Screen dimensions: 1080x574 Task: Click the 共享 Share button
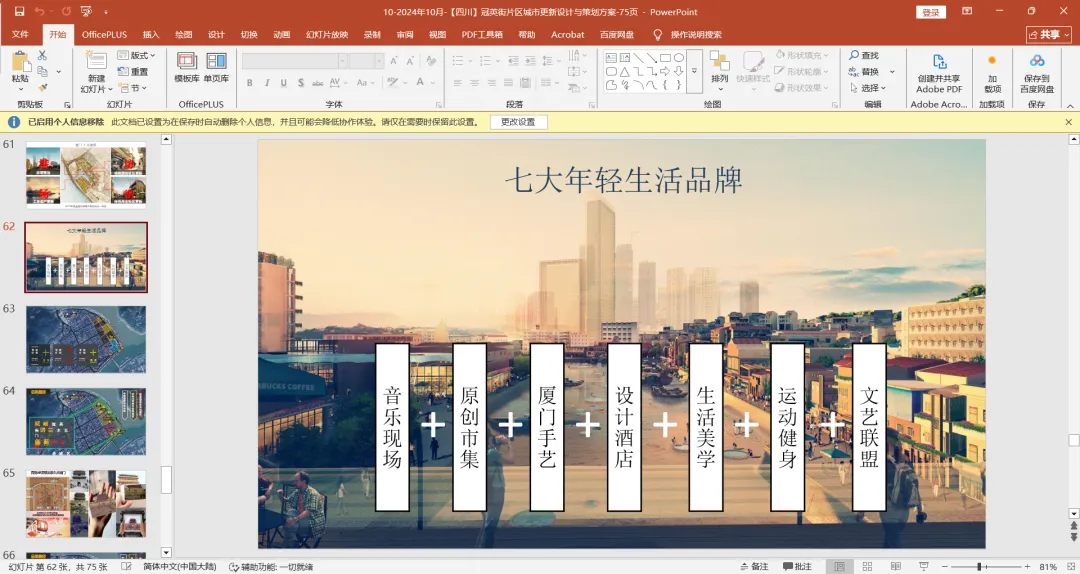click(1049, 34)
